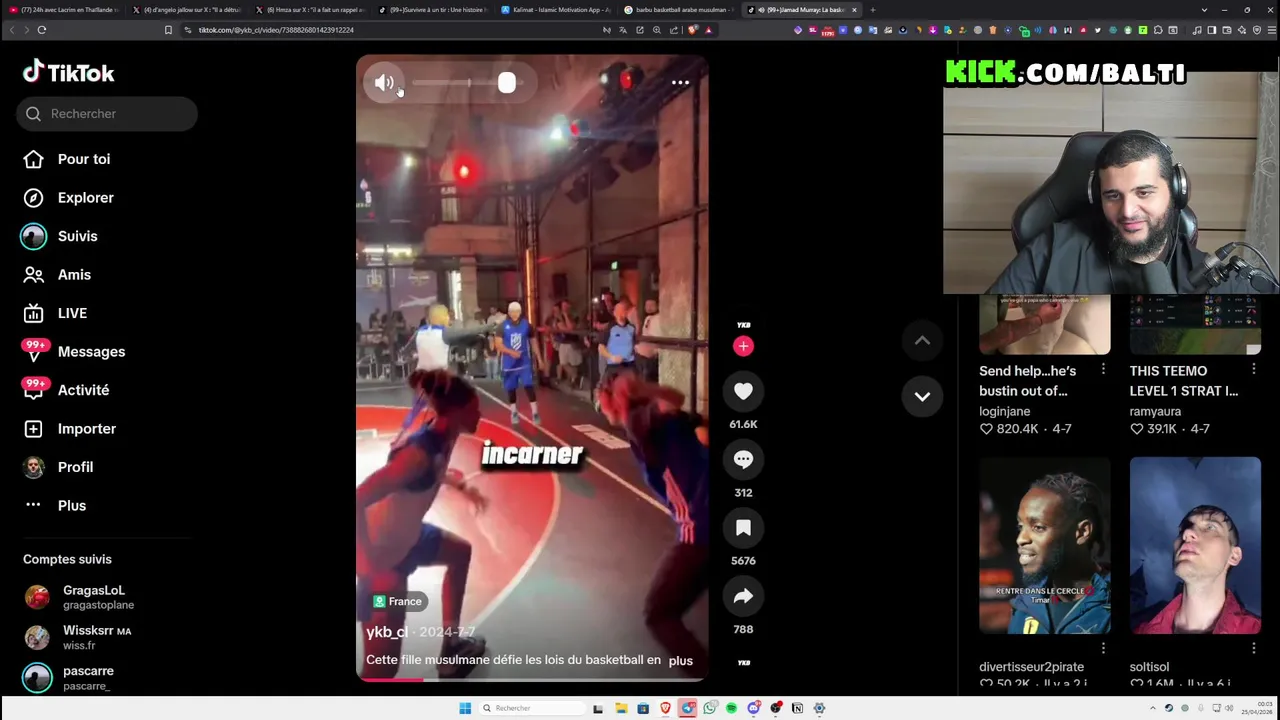
Task: Open the Suivis feed
Action: tap(77, 236)
